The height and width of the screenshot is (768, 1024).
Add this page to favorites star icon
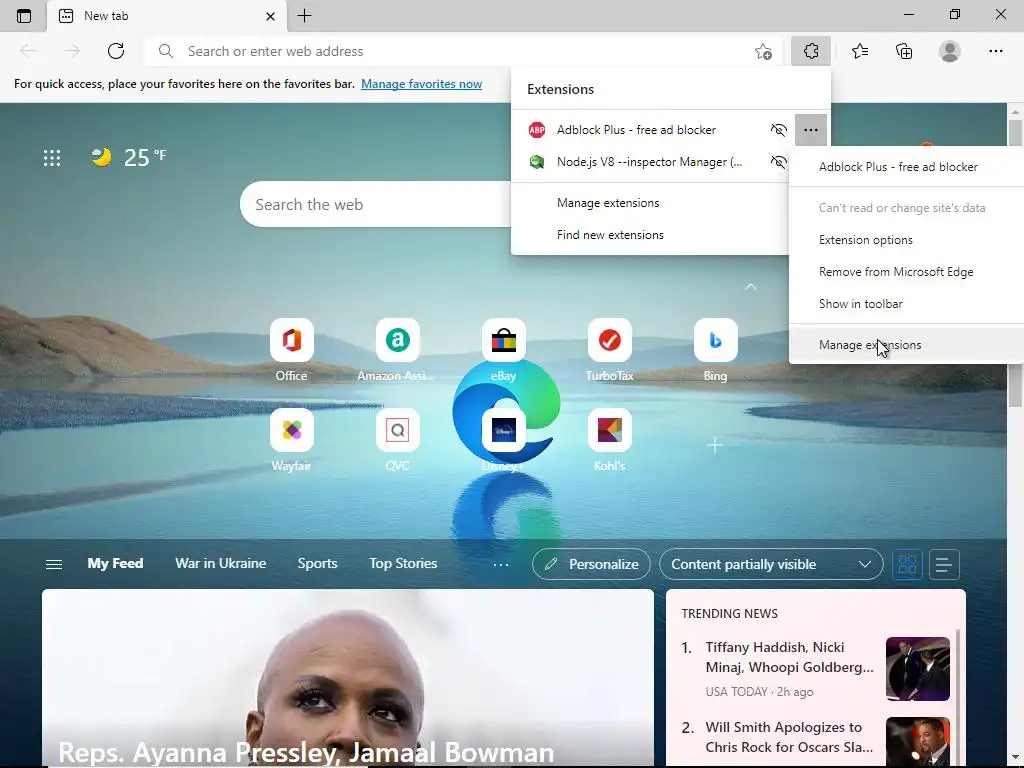point(763,51)
